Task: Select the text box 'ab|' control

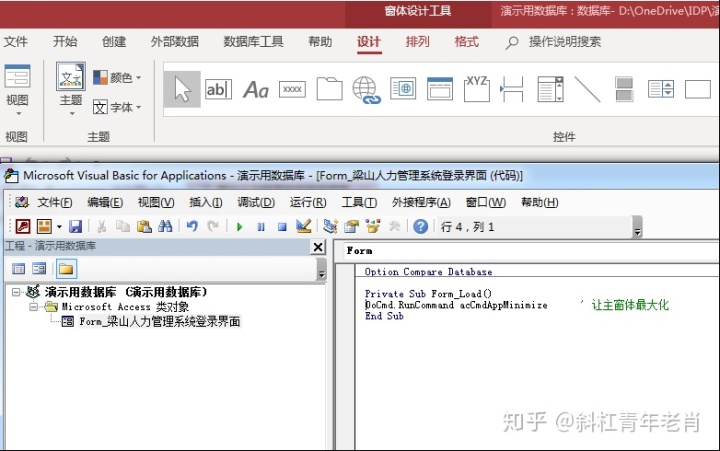Action: tap(218, 89)
